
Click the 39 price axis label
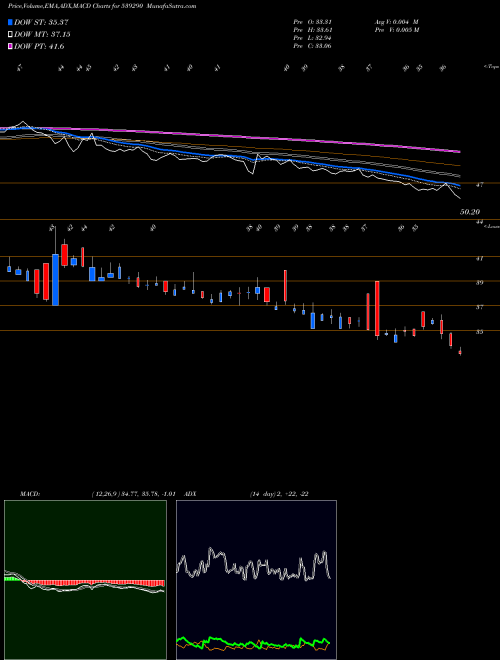pyautogui.click(x=480, y=283)
